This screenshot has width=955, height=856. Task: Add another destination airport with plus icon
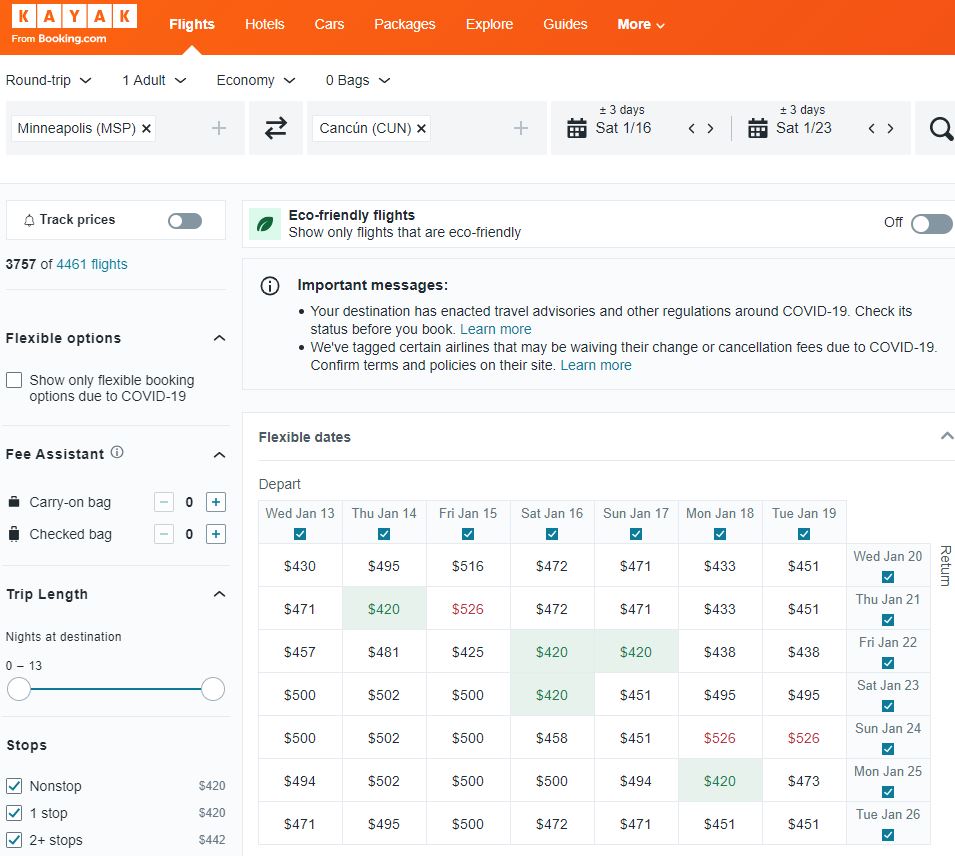click(521, 128)
